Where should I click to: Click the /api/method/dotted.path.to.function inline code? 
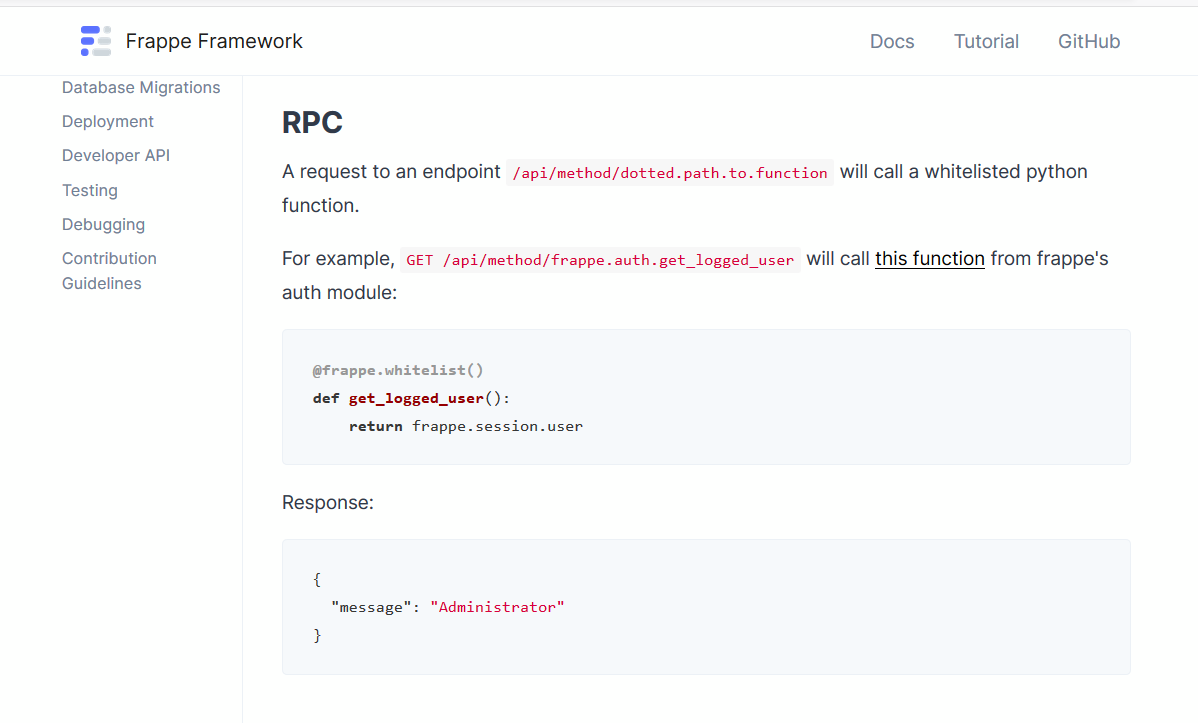coord(670,173)
